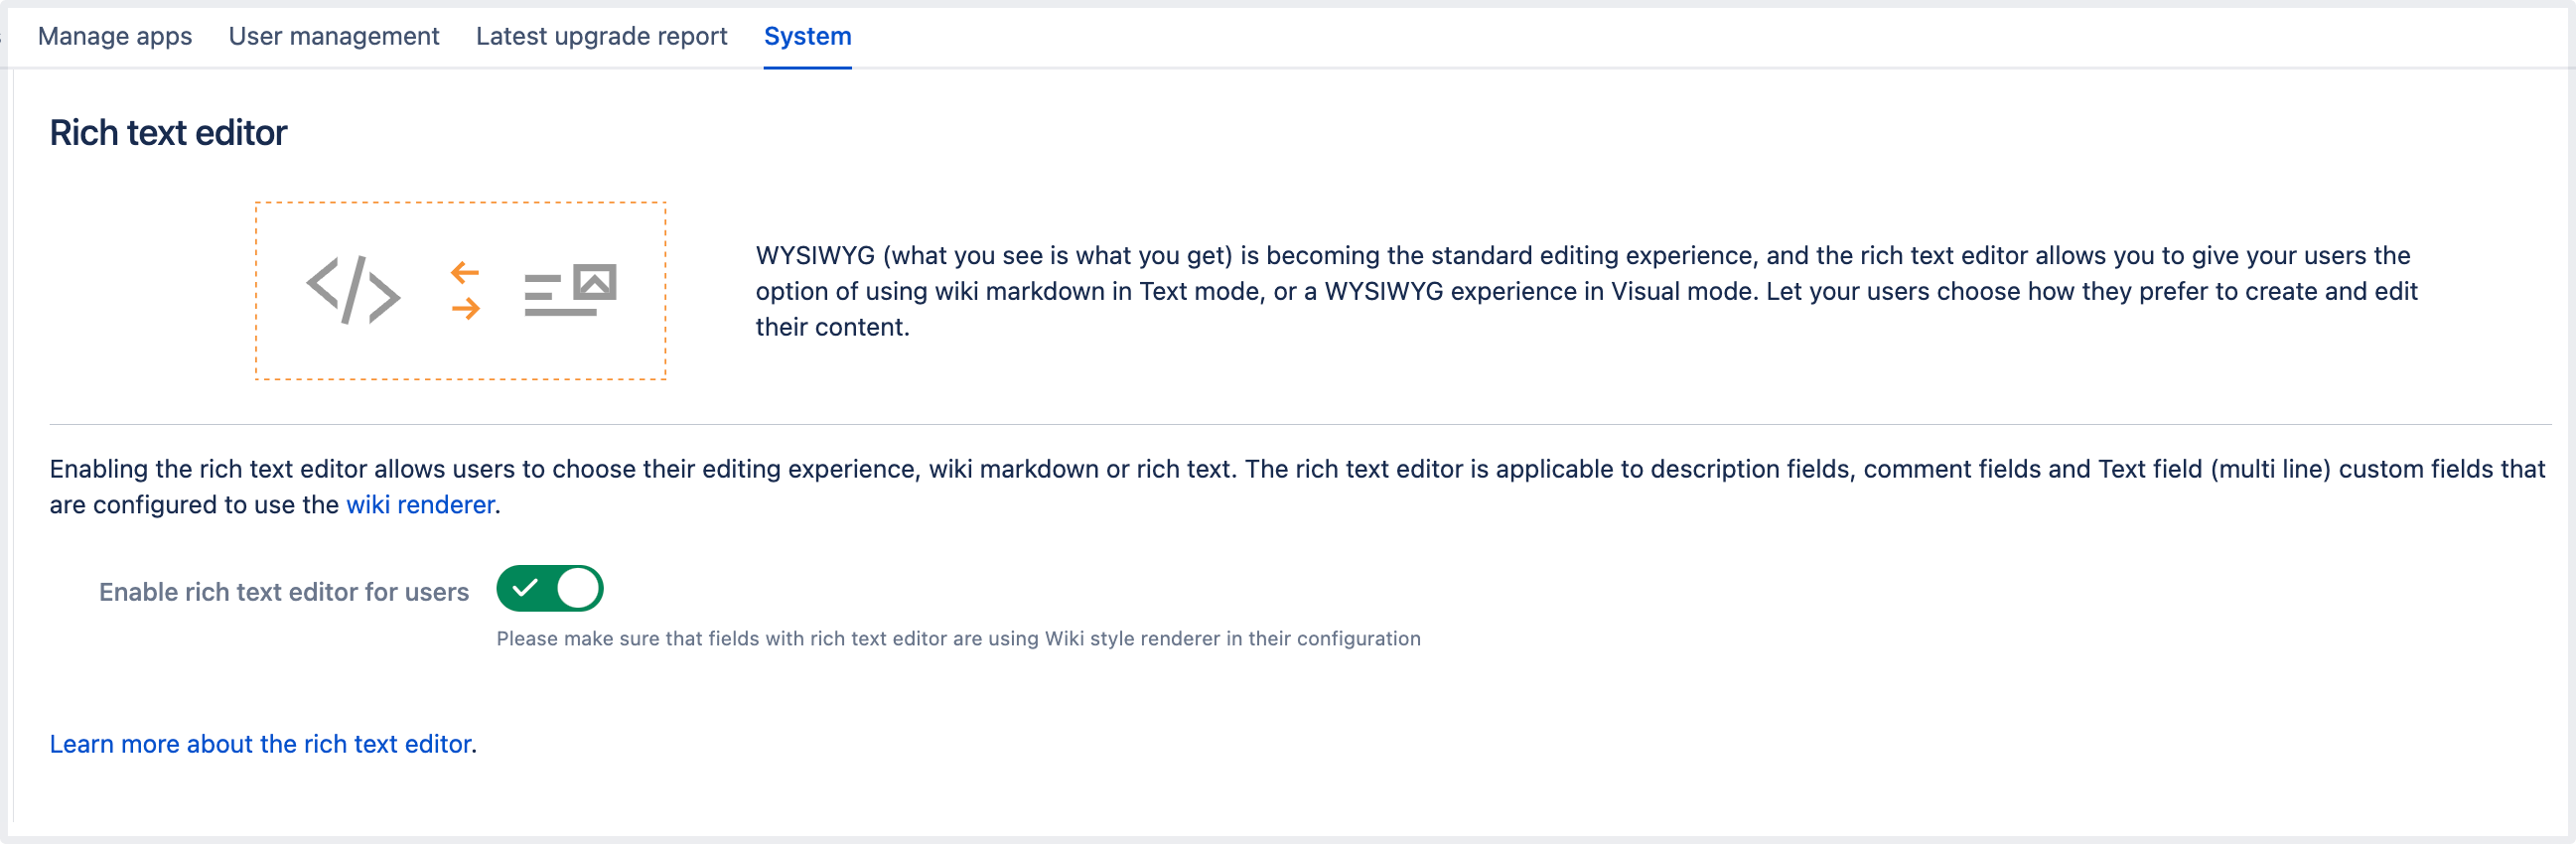Click the checkmark inside the green switch
This screenshot has width=2576, height=844.
[525, 588]
